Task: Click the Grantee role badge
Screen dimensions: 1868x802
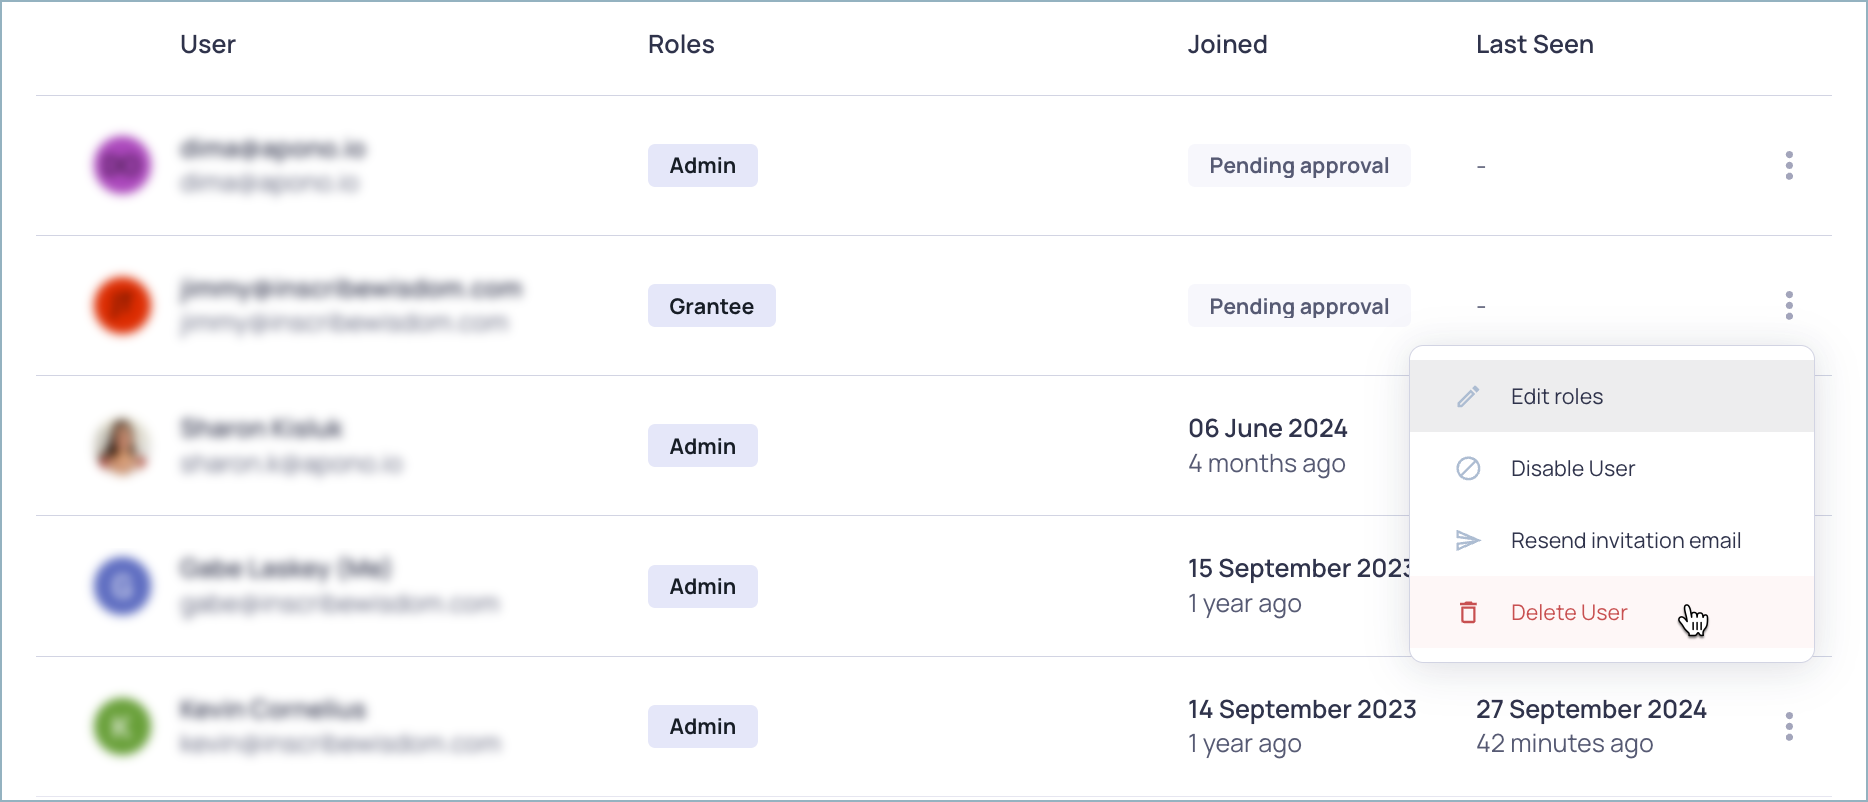Action: [x=711, y=306]
